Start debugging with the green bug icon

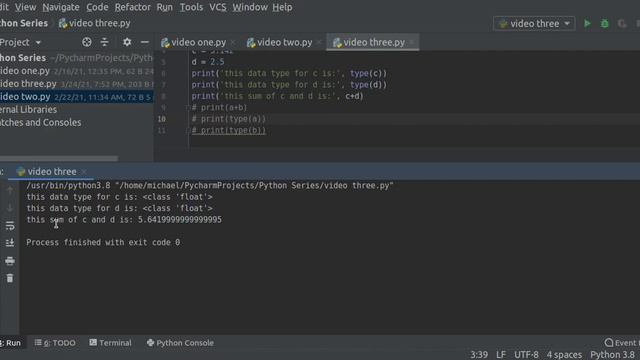(604, 24)
